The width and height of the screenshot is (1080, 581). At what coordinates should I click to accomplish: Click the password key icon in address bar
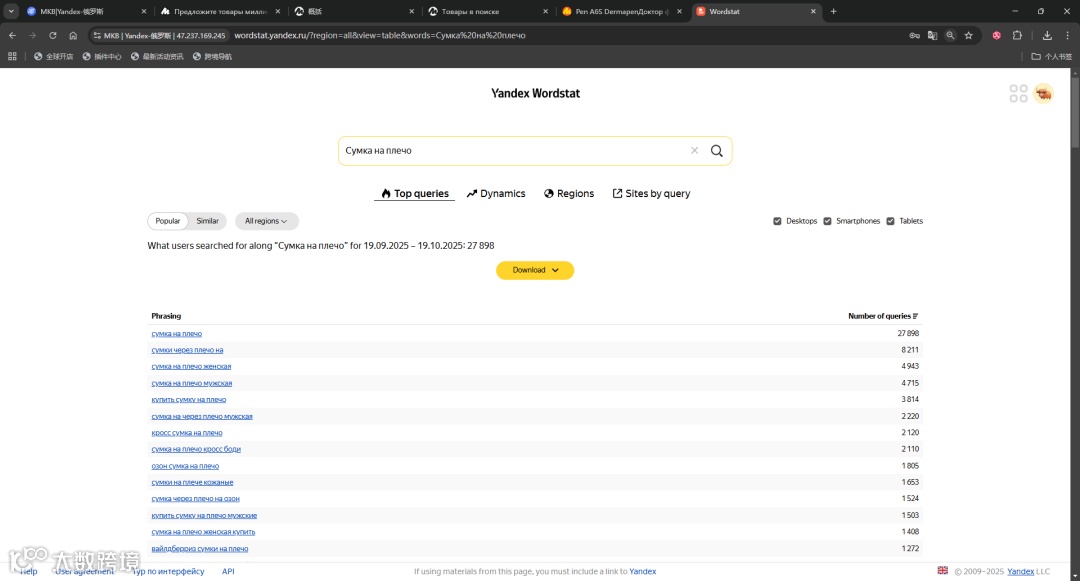915,35
